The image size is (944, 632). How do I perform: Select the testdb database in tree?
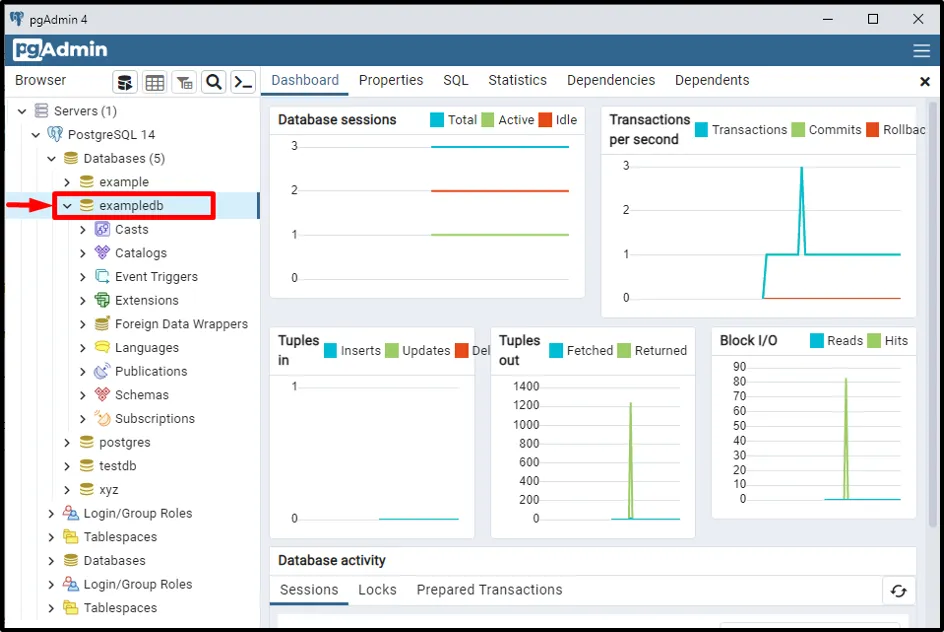point(117,466)
